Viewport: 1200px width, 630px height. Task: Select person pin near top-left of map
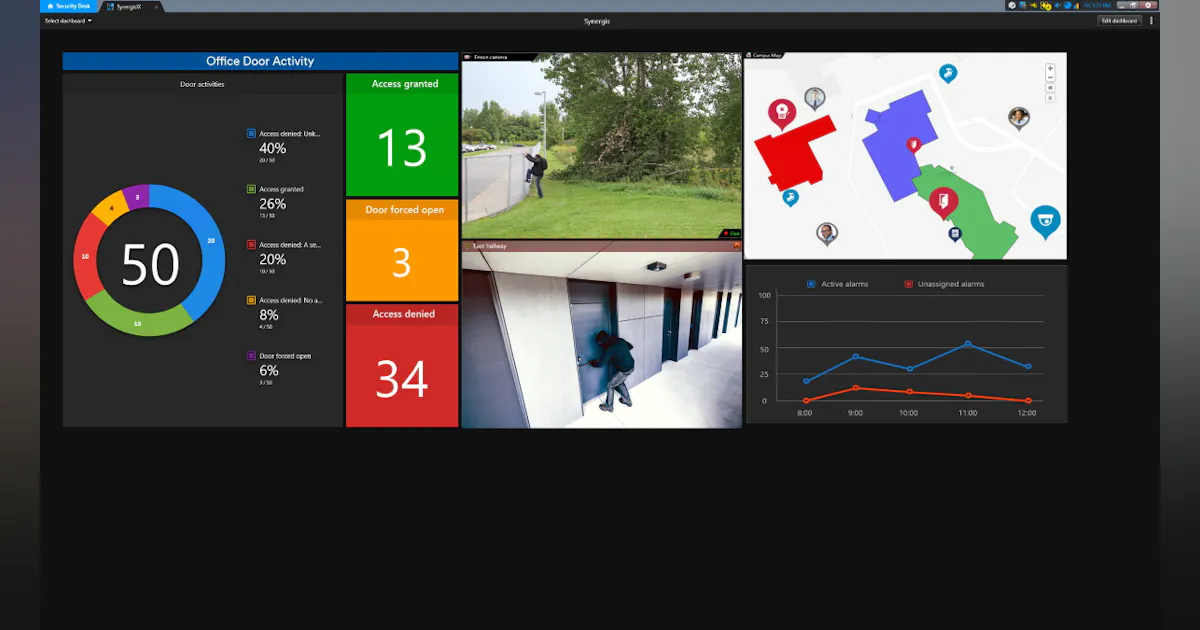815,98
